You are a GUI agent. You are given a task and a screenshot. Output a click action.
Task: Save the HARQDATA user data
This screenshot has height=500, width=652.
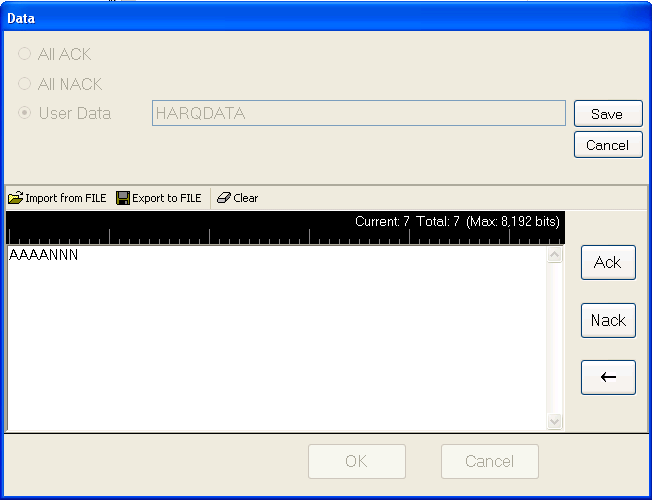[x=608, y=114]
